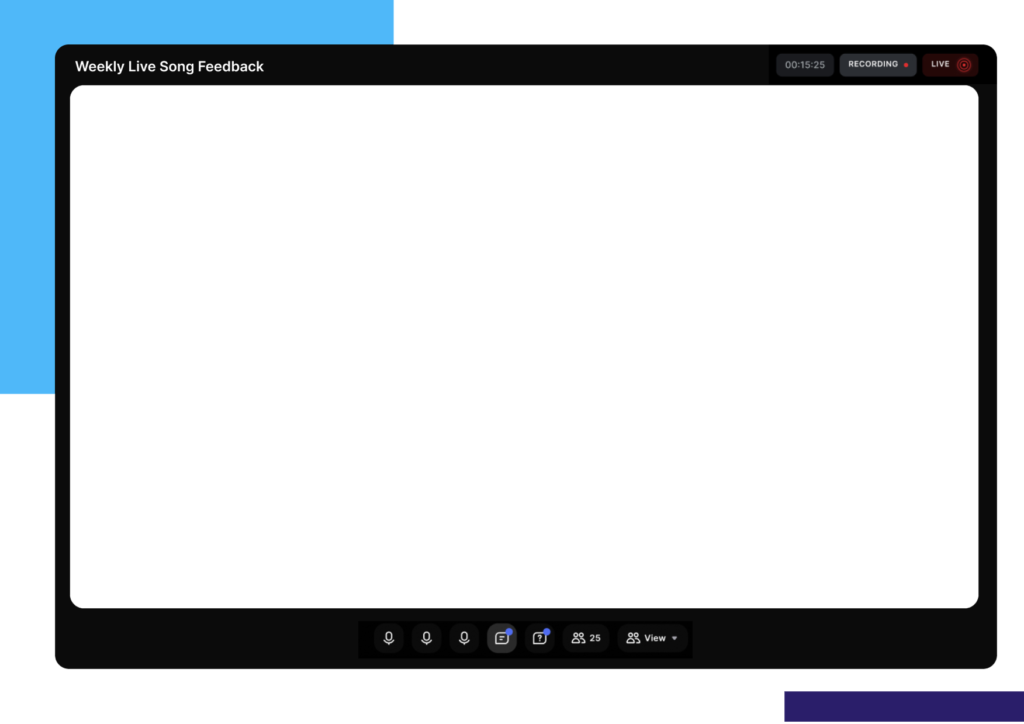Select the first microphone icon
The width and height of the screenshot is (1024, 724).
coord(388,638)
